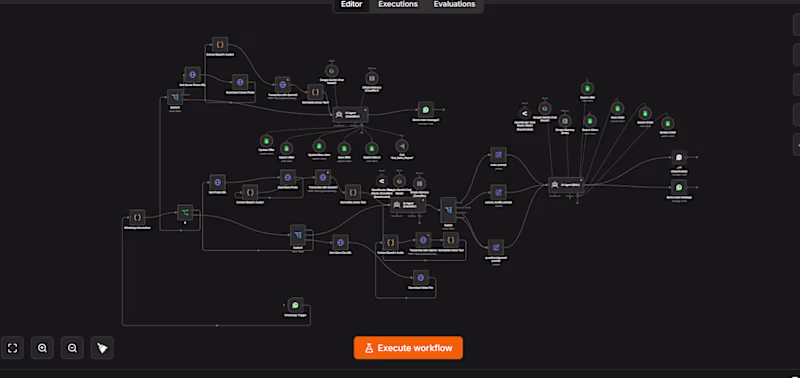
Task: Select the Download Voice File node
Action: pos(421,278)
